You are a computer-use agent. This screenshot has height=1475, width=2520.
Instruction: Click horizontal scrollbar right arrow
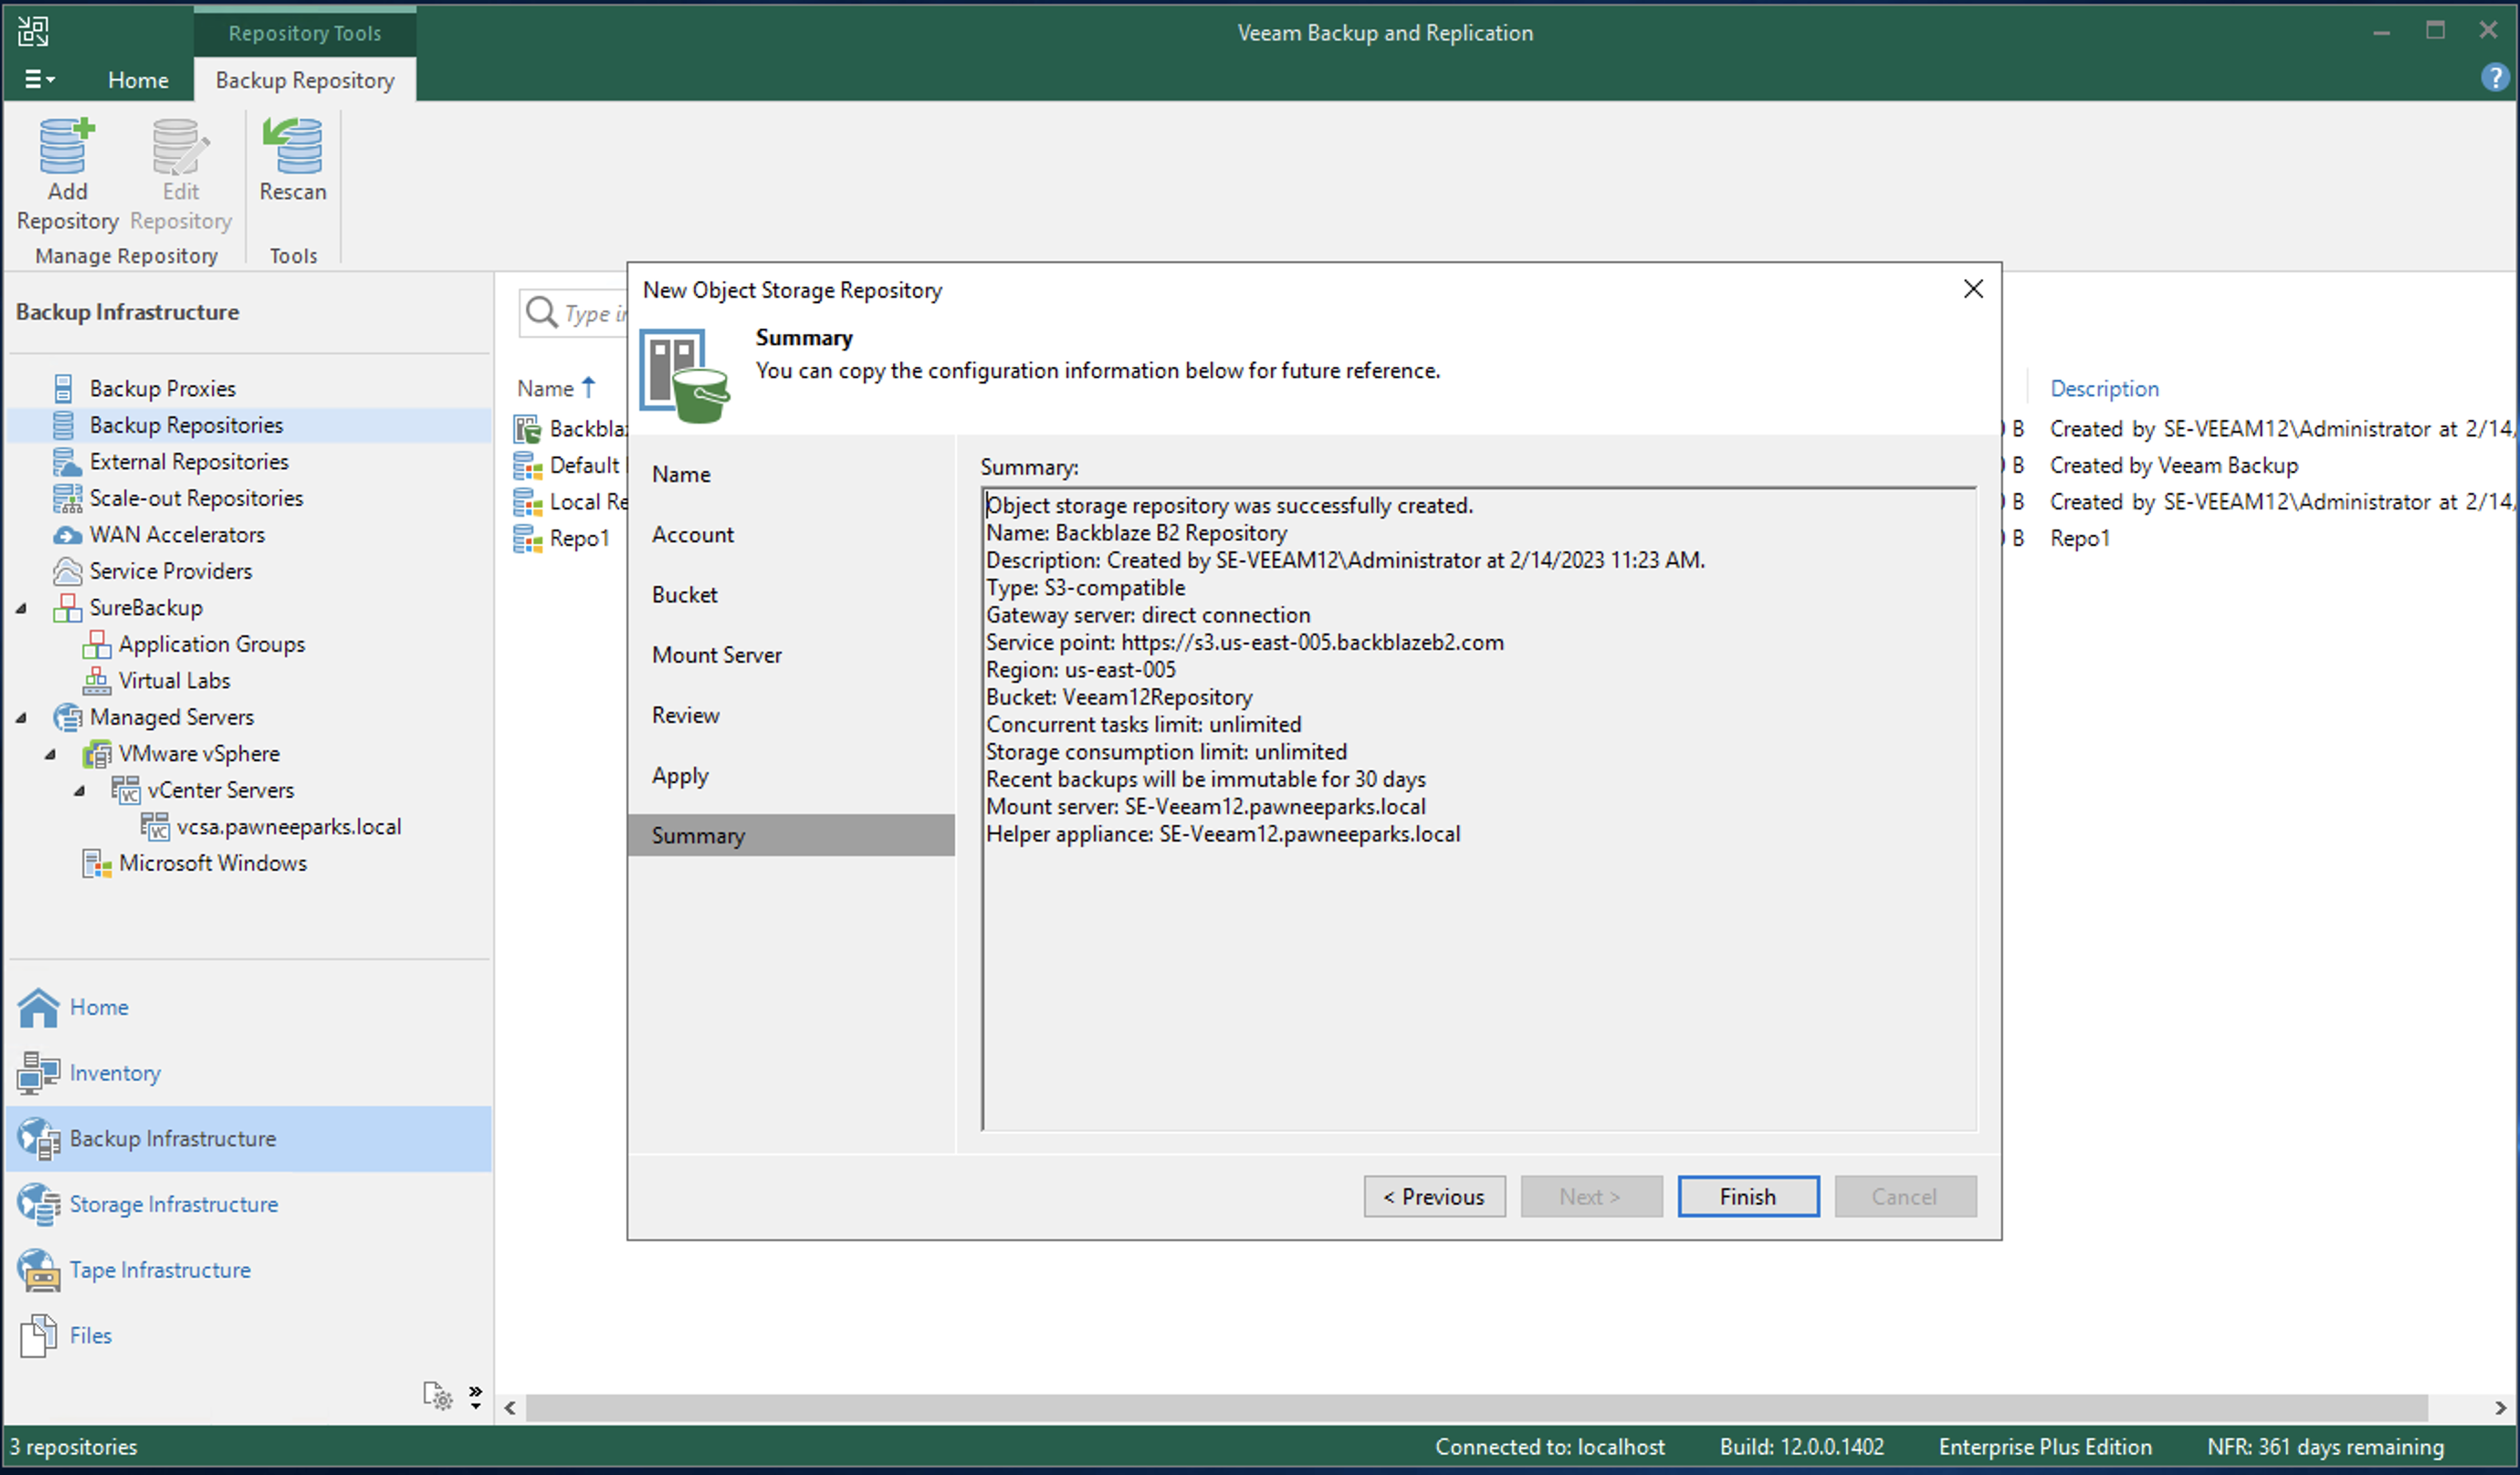[2500, 1408]
